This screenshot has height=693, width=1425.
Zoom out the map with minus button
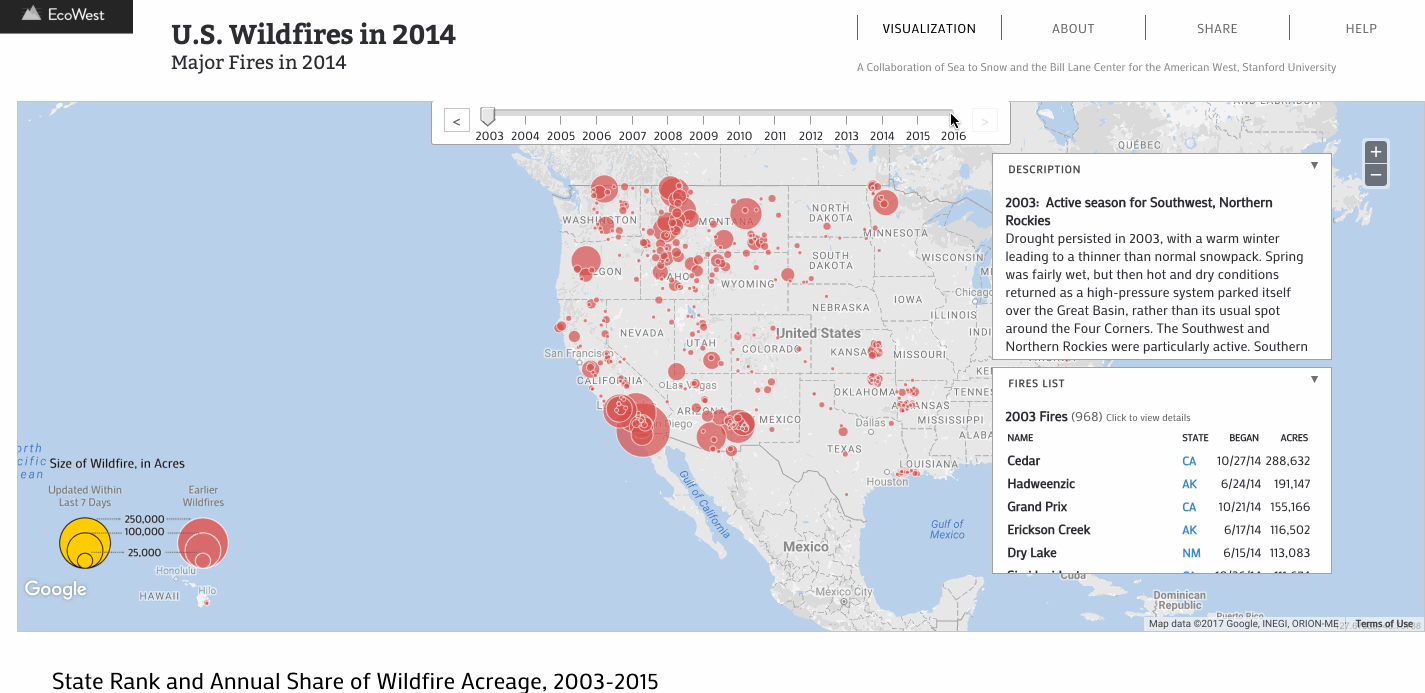pyautogui.click(x=1376, y=176)
